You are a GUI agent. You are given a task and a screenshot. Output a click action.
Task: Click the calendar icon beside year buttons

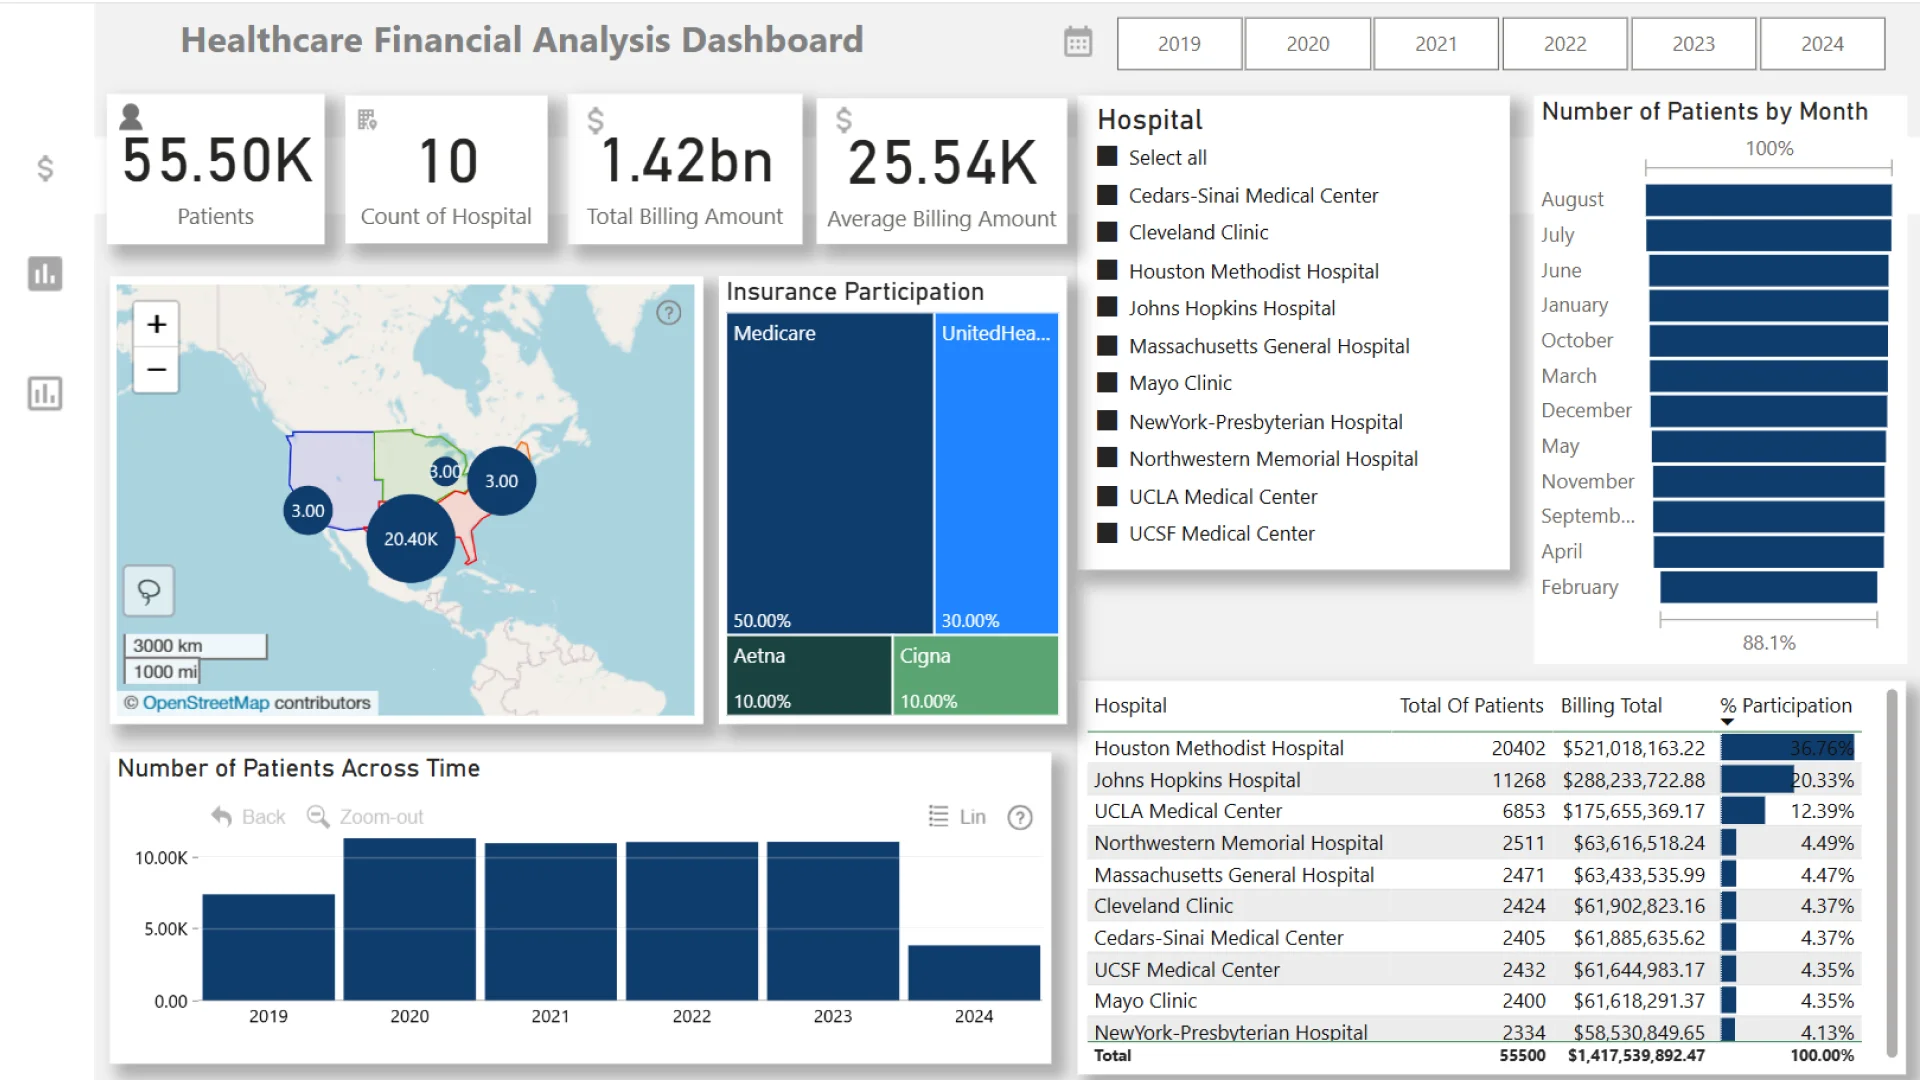1078,43
